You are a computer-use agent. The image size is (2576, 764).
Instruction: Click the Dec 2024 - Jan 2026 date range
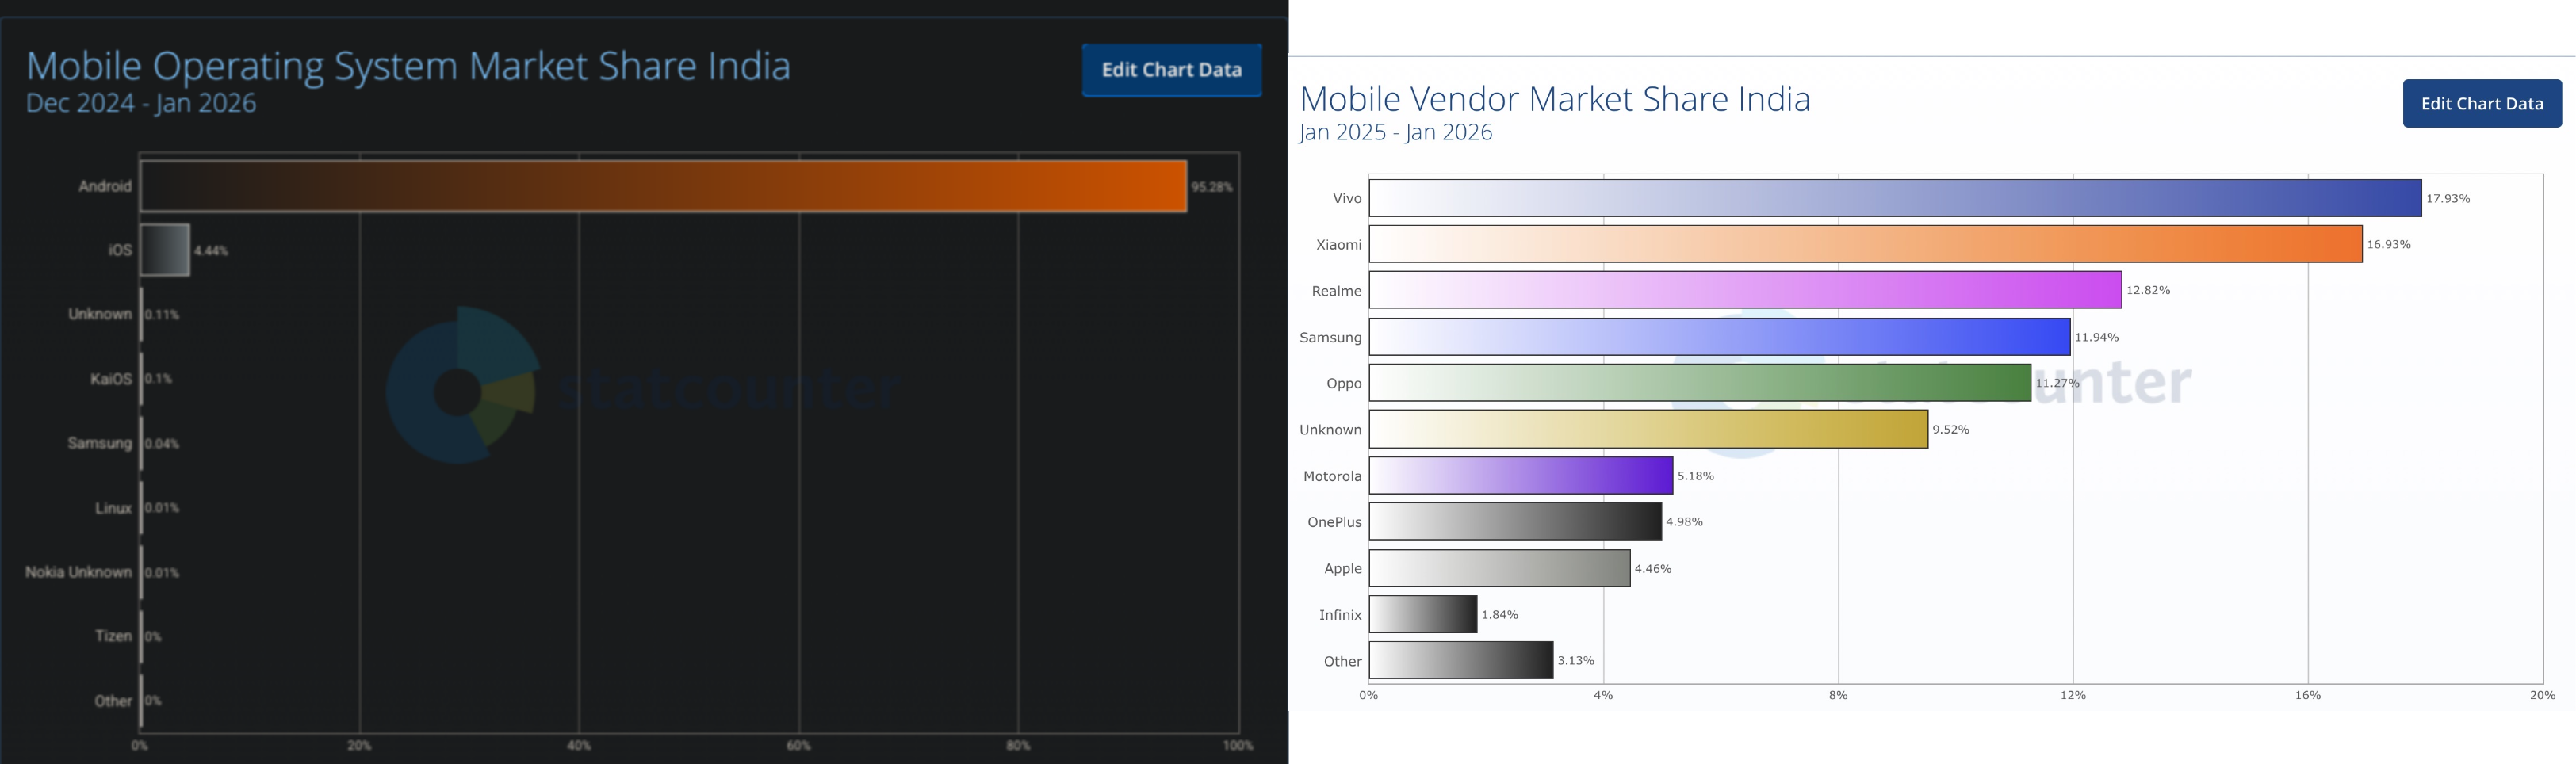pos(141,103)
